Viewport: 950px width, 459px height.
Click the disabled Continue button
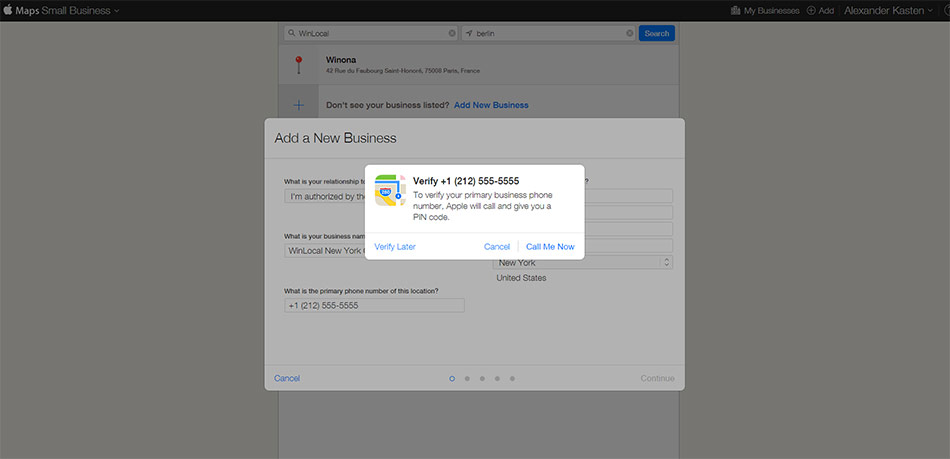[x=657, y=378]
